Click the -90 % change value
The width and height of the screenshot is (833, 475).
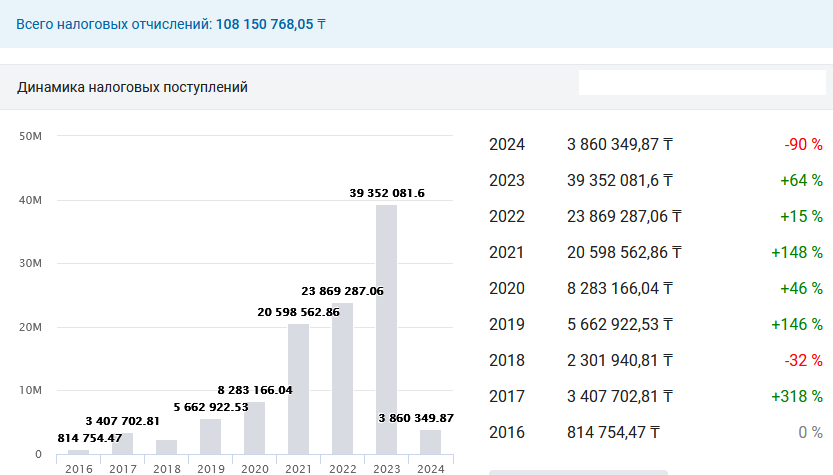click(x=803, y=144)
